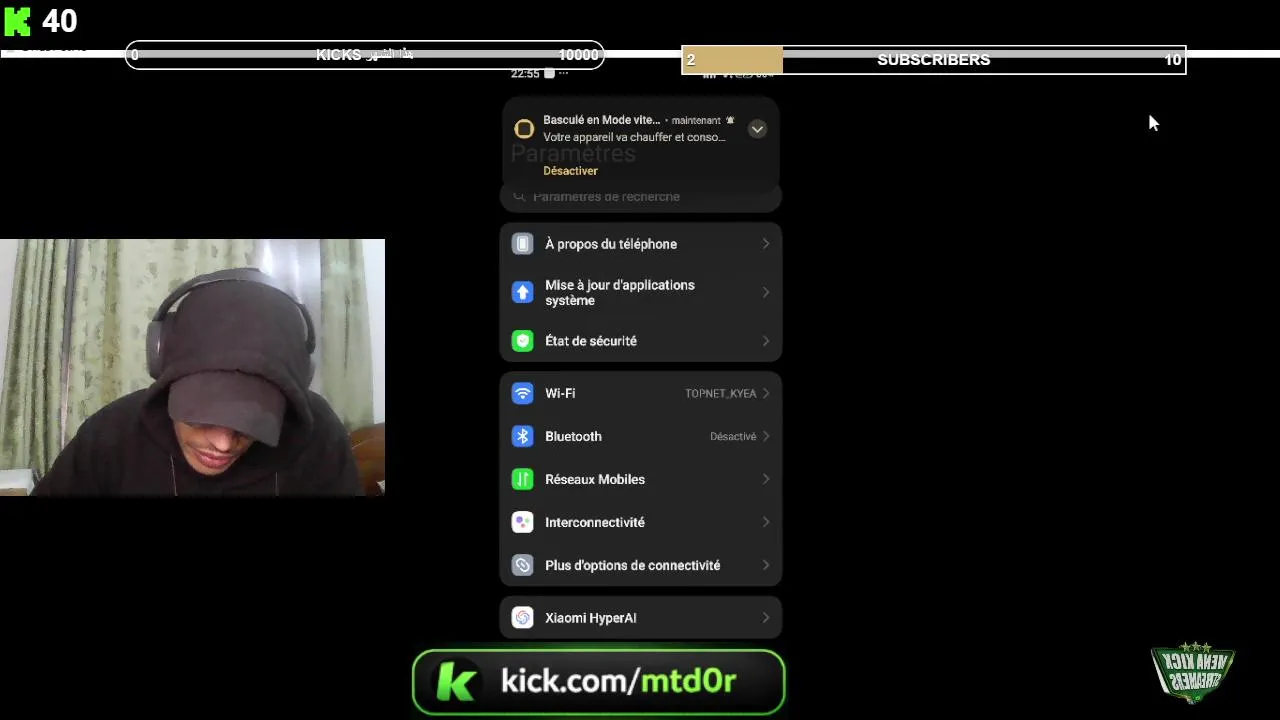Tap the system apps update arrow icon
Screen dimensions: 1280x720
tap(522, 292)
